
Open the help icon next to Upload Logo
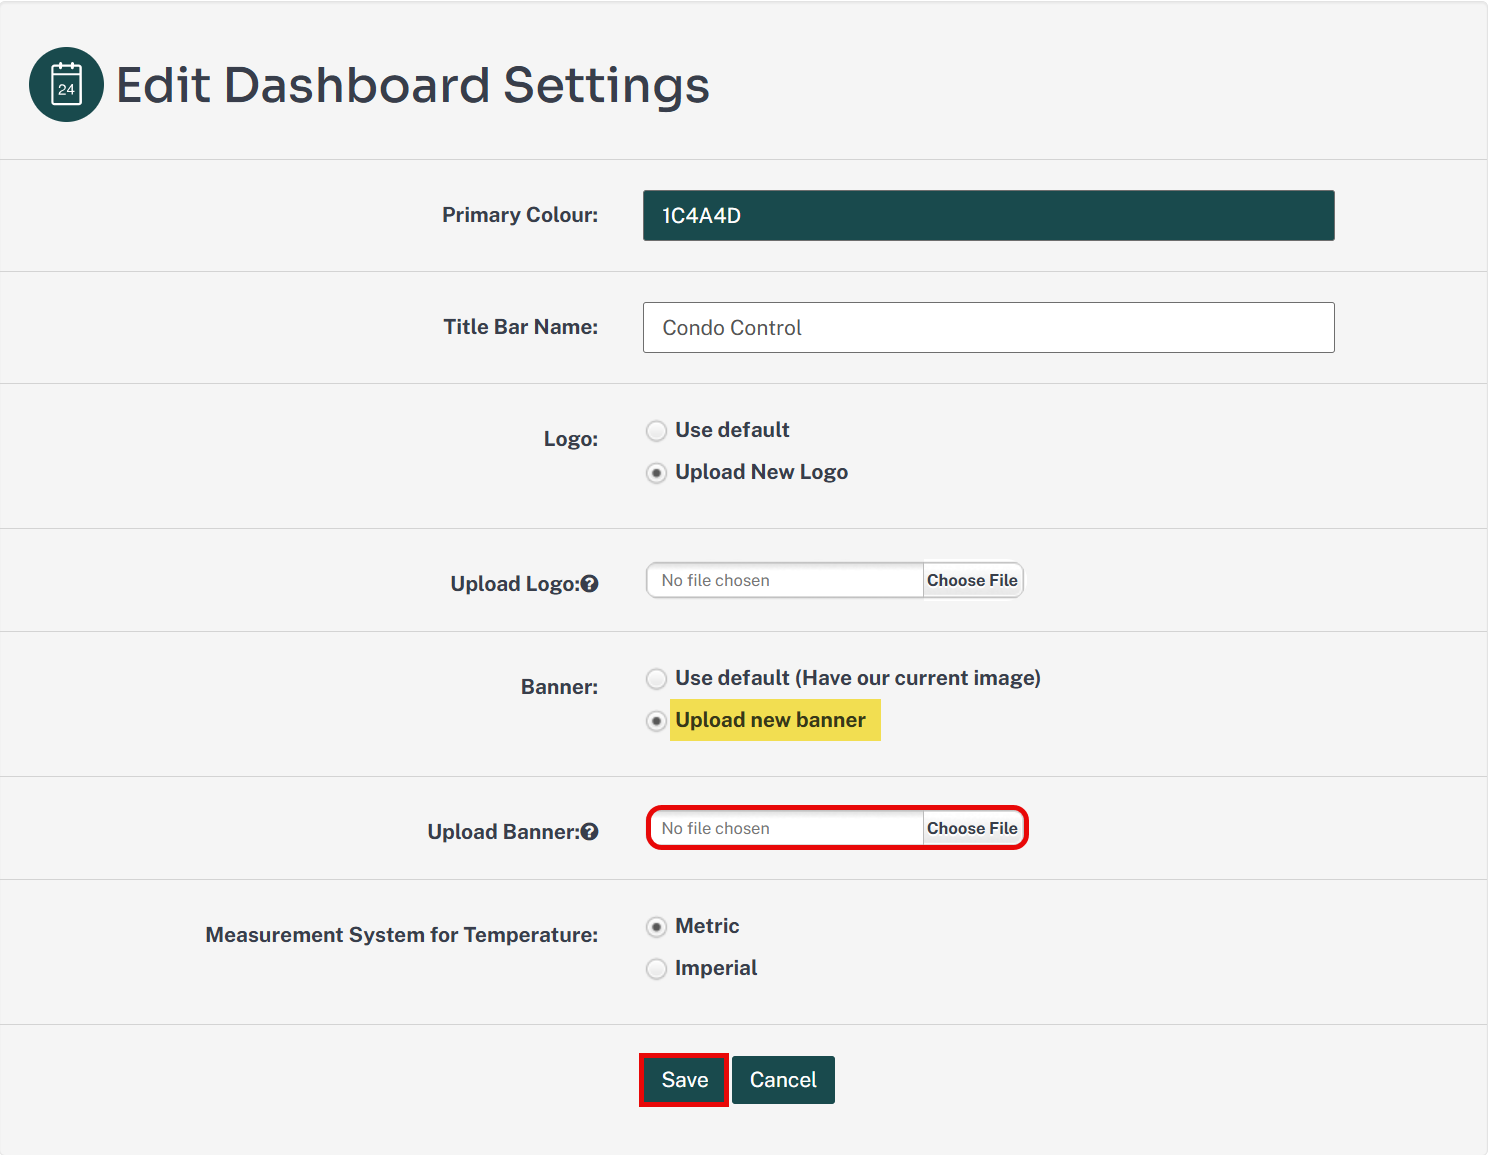click(590, 584)
